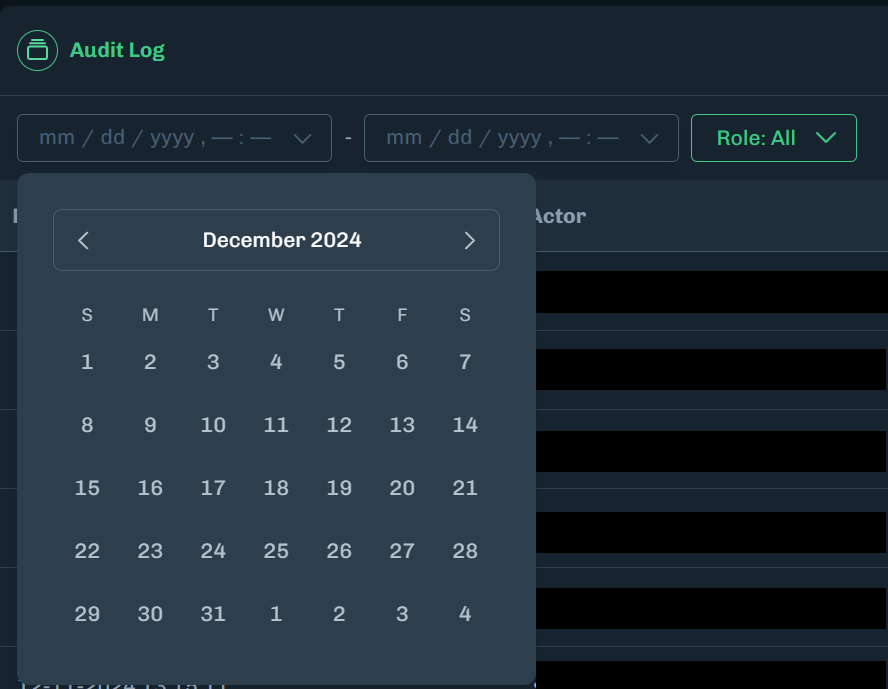
Task: Open the end date picker chevron
Action: (x=649, y=138)
